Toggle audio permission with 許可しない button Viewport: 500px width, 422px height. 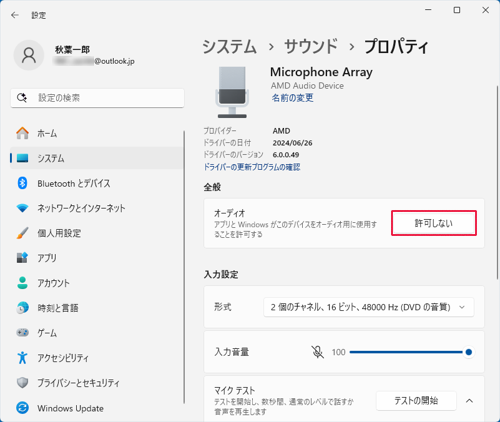pyautogui.click(x=434, y=223)
